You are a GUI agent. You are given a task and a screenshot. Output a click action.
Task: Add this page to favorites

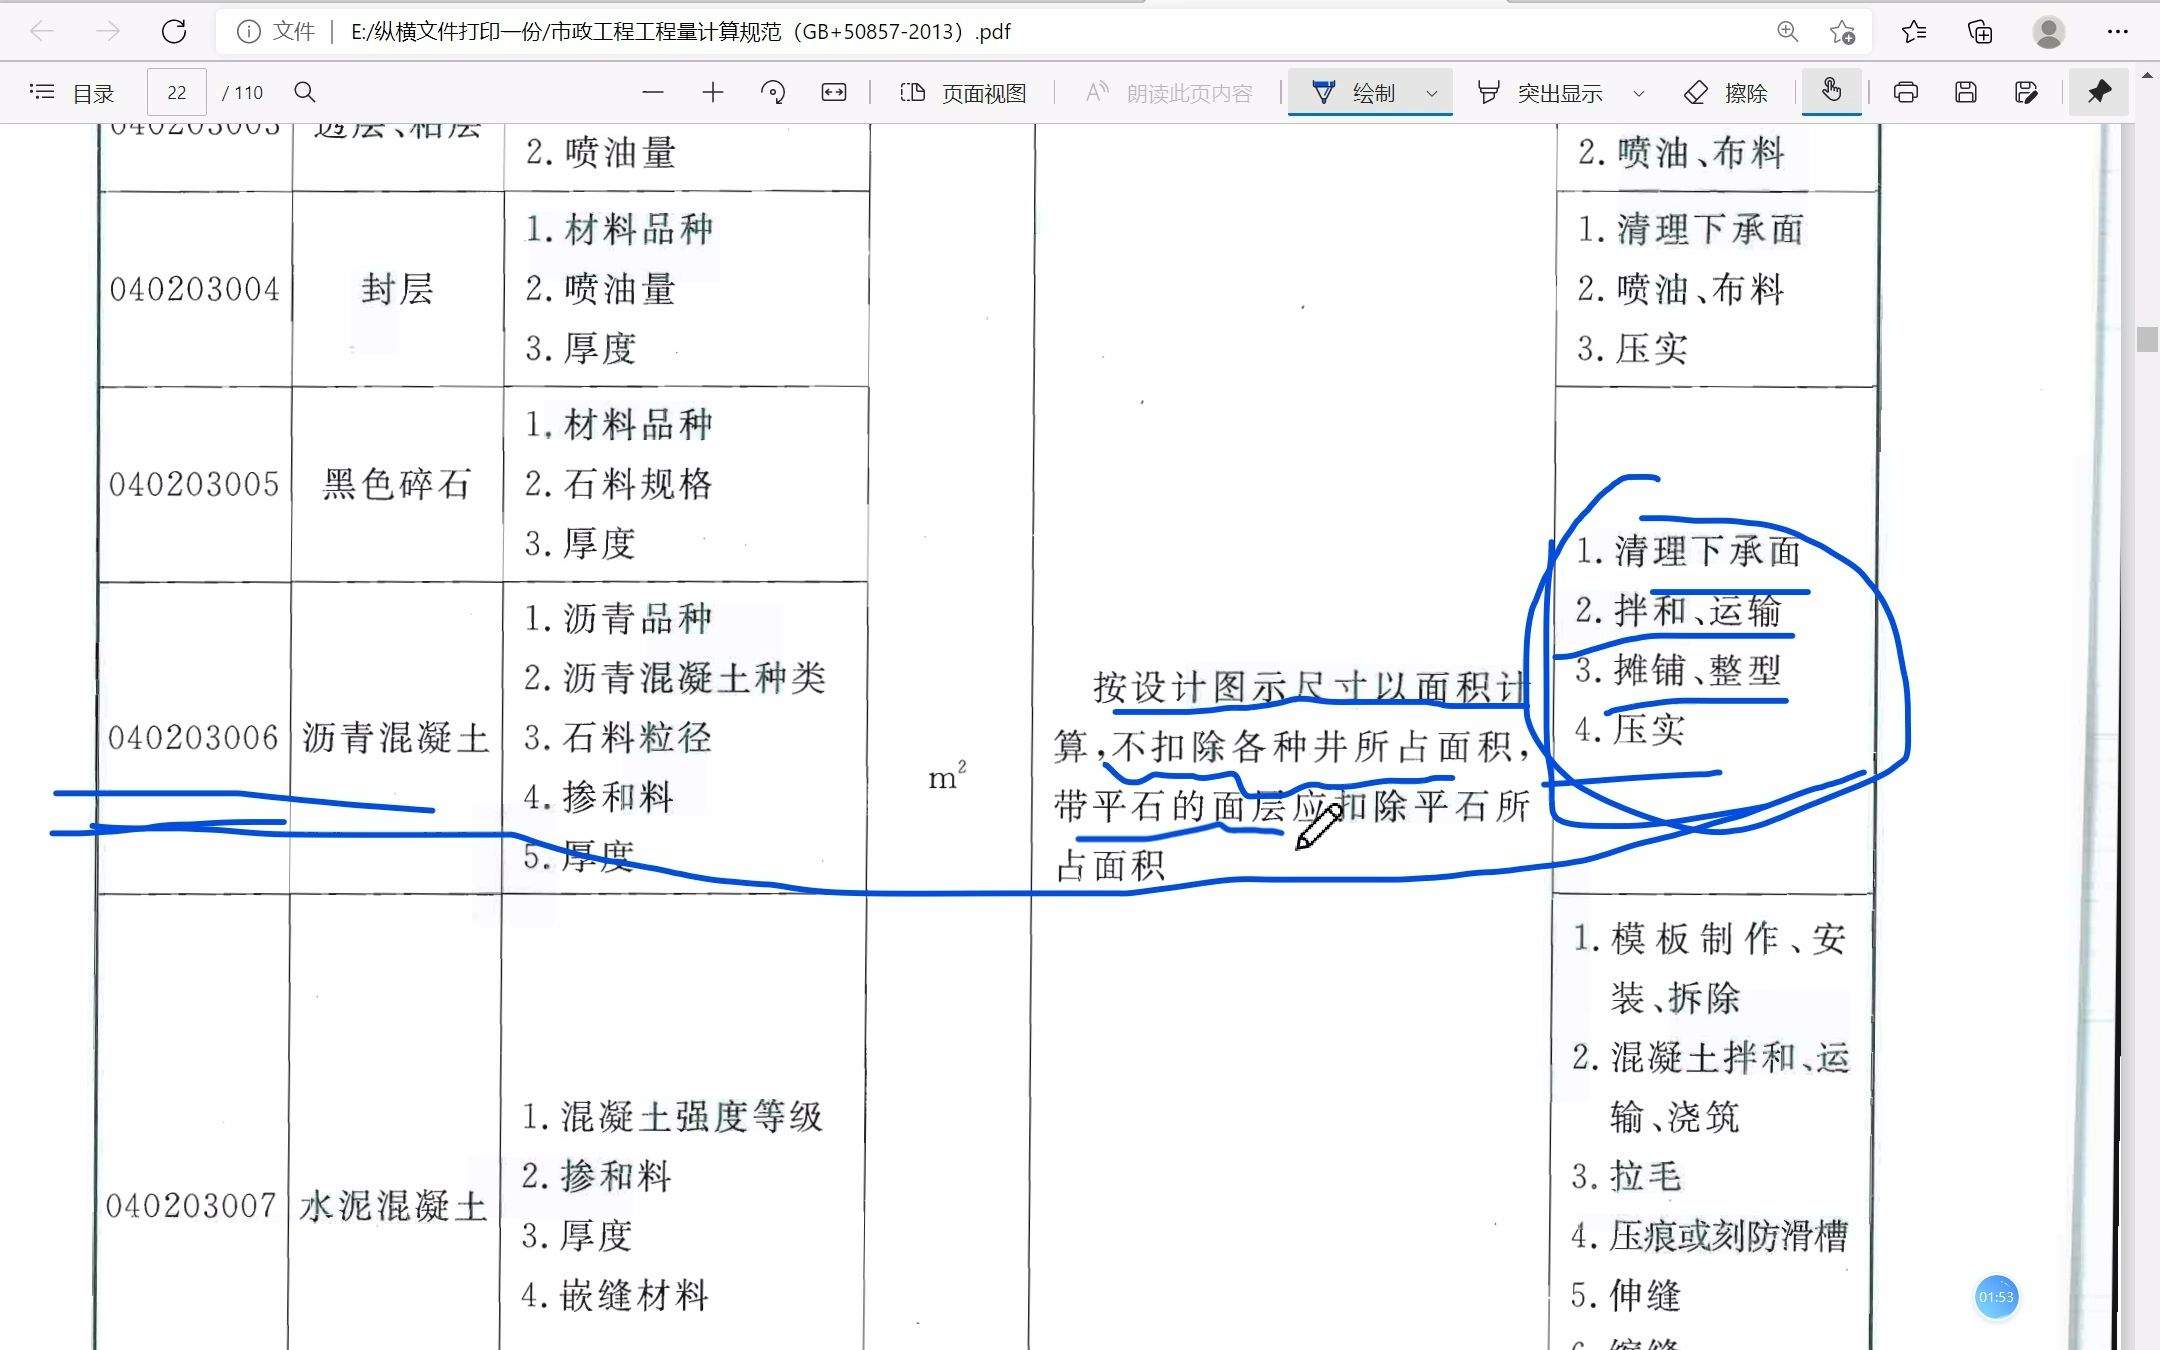tap(1842, 32)
